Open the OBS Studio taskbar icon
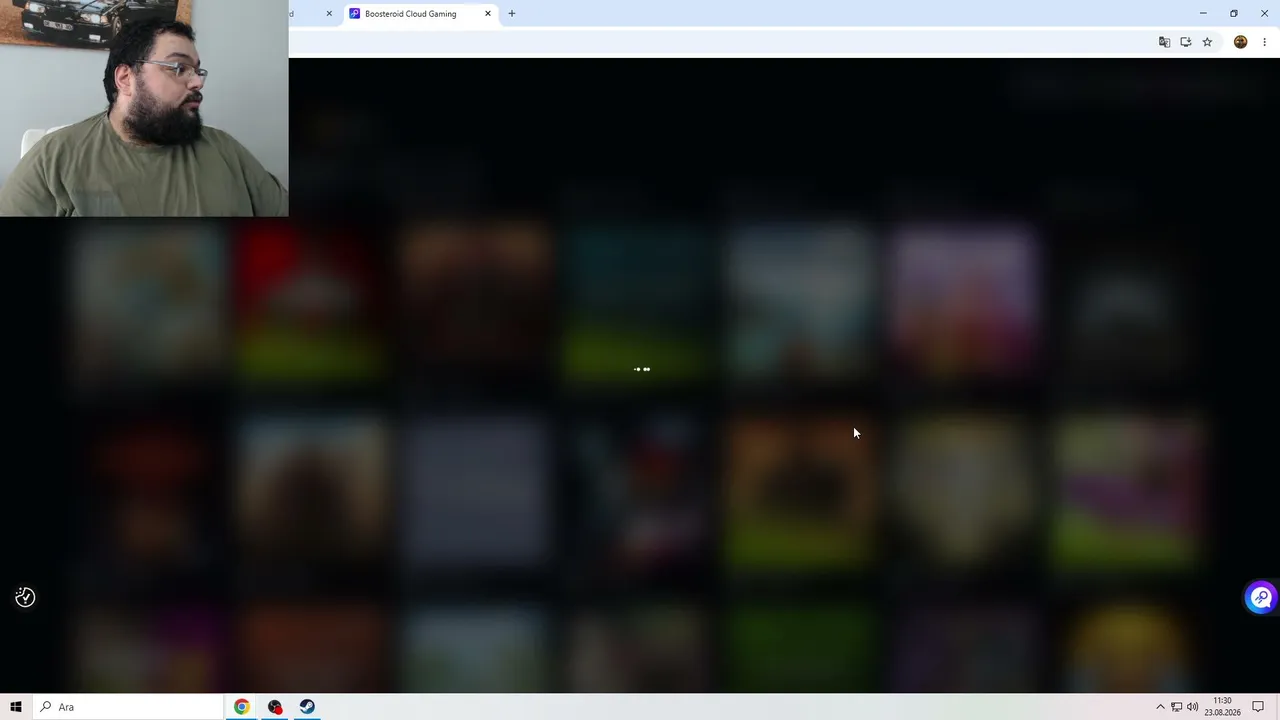Image resolution: width=1280 pixels, height=720 pixels. pyautogui.click(x=275, y=707)
